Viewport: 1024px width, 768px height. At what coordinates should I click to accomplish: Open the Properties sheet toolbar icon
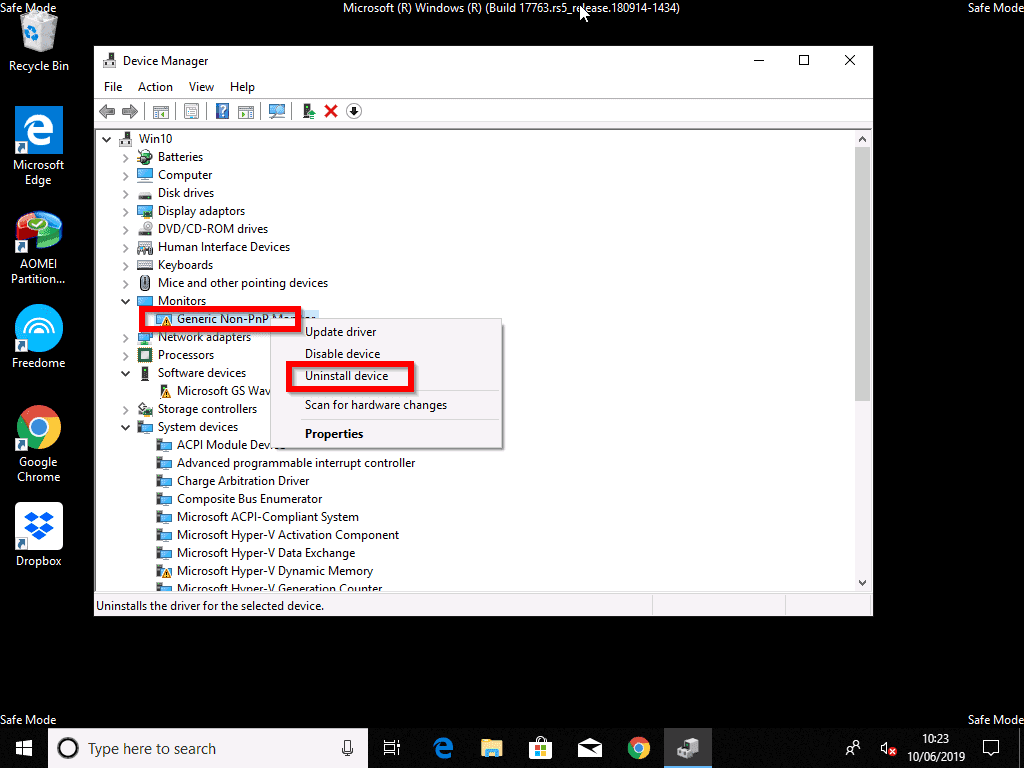pyautogui.click(x=191, y=112)
